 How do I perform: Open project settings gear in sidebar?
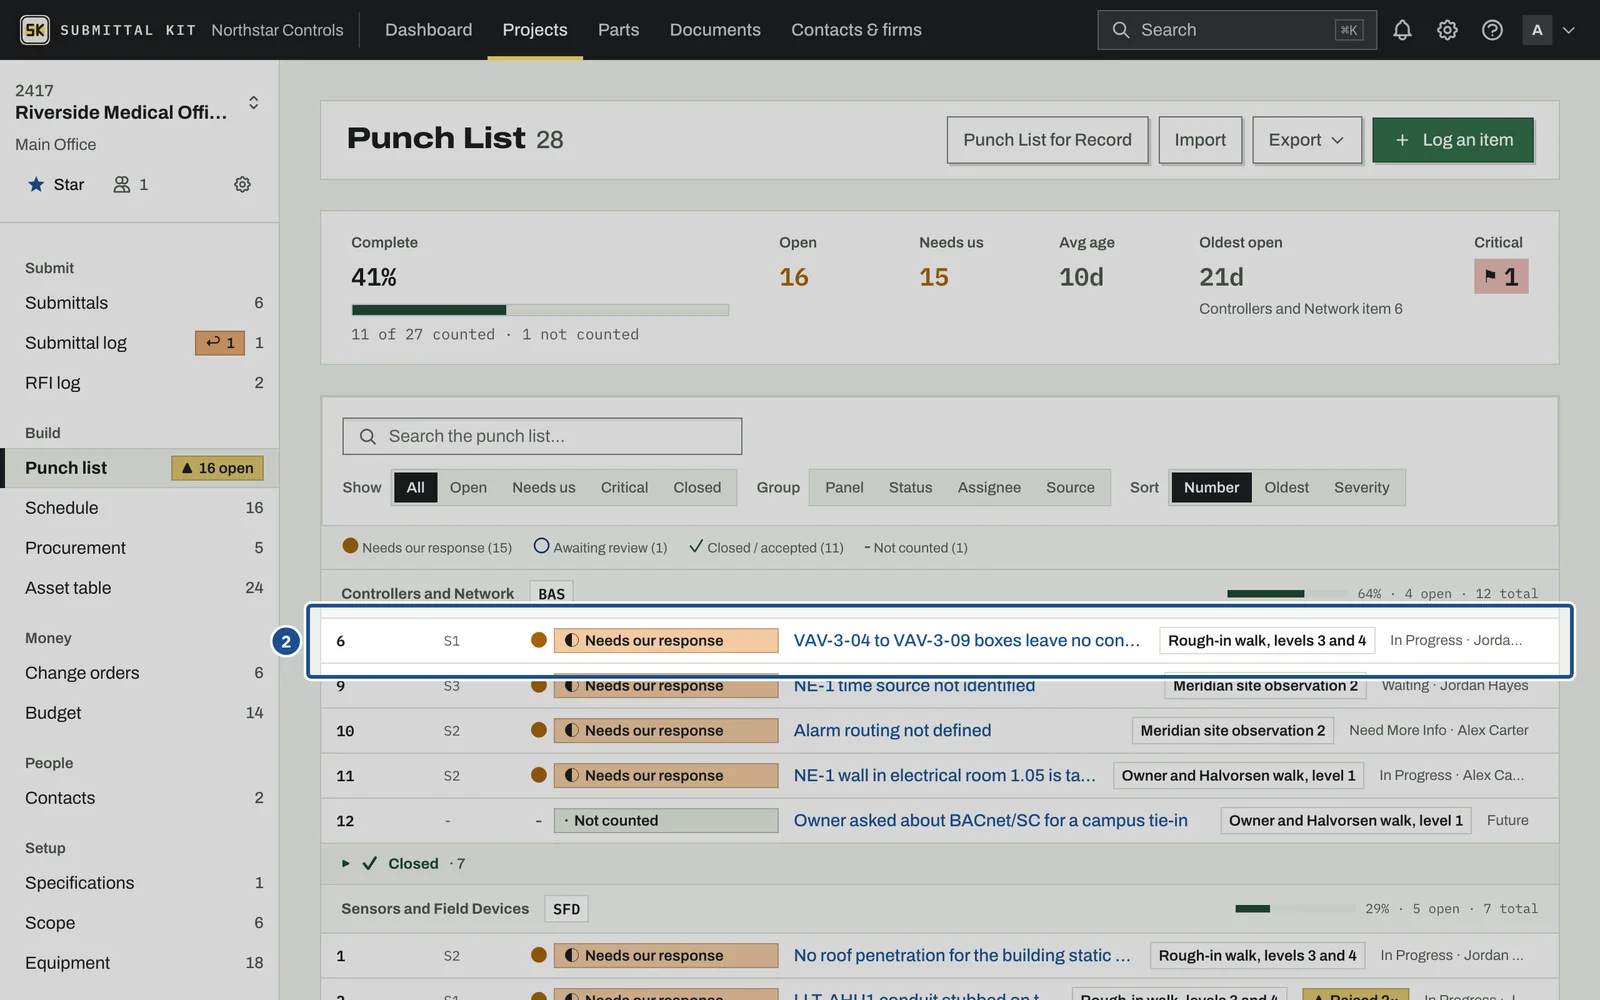(x=242, y=184)
